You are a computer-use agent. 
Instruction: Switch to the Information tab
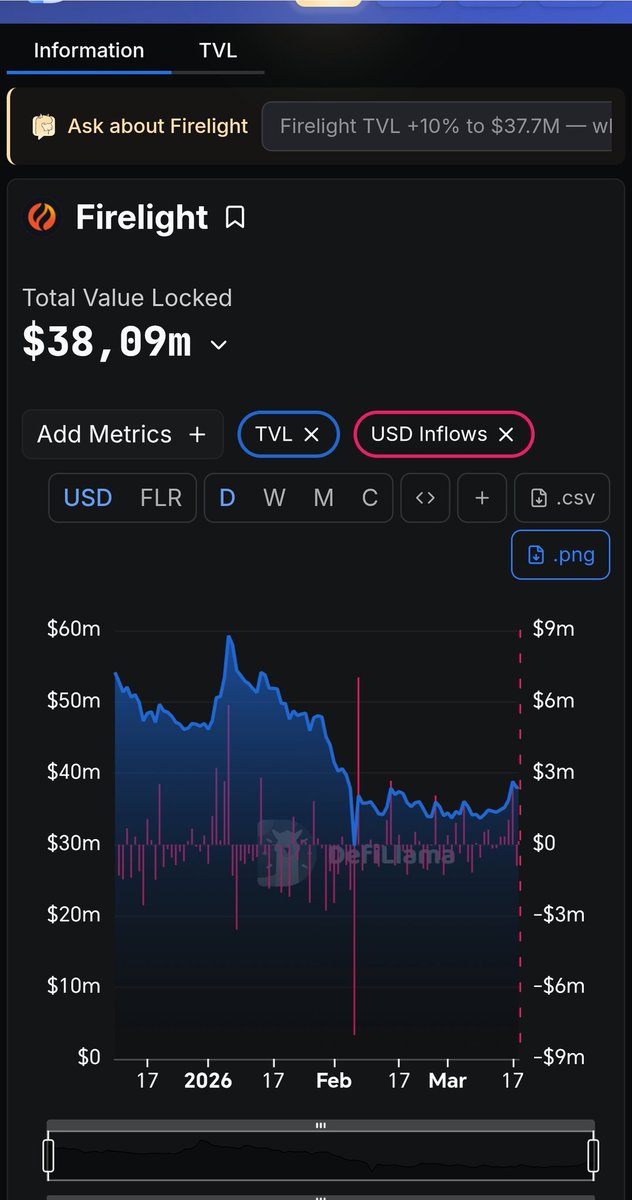[89, 50]
